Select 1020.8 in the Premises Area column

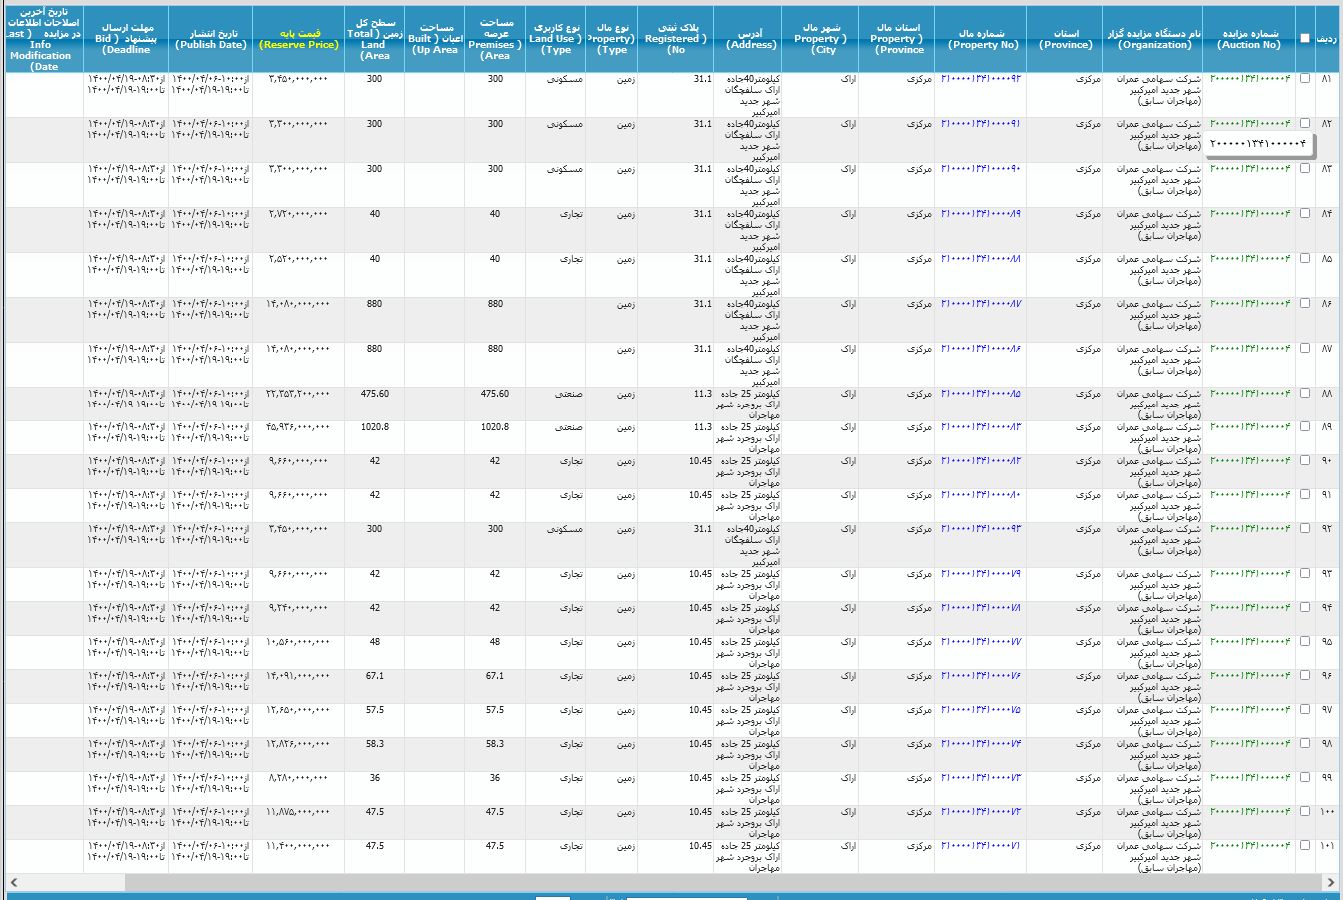(495, 427)
